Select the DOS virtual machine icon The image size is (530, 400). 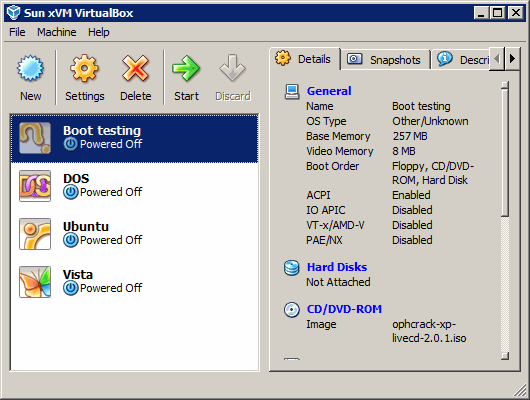point(35,186)
